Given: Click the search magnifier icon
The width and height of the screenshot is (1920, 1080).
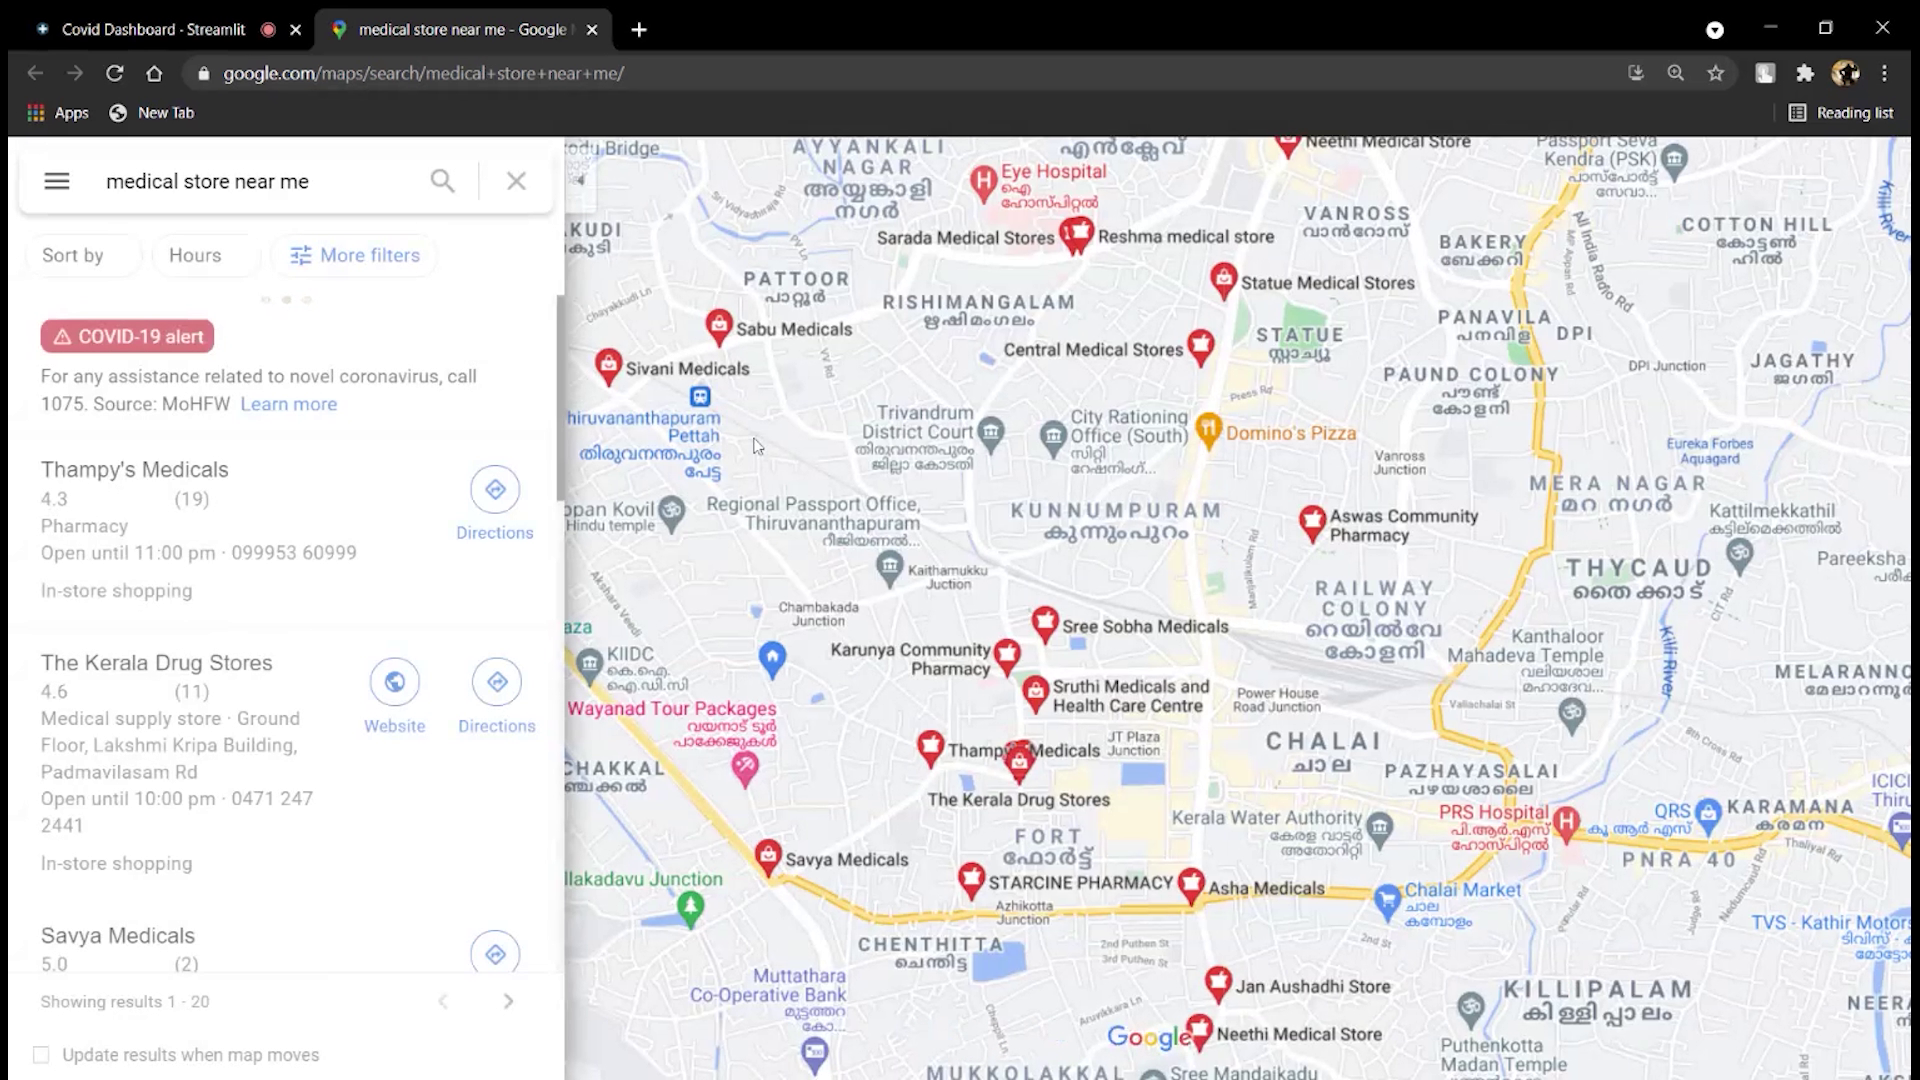Looking at the screenshot, I should (x=442, y=181).
